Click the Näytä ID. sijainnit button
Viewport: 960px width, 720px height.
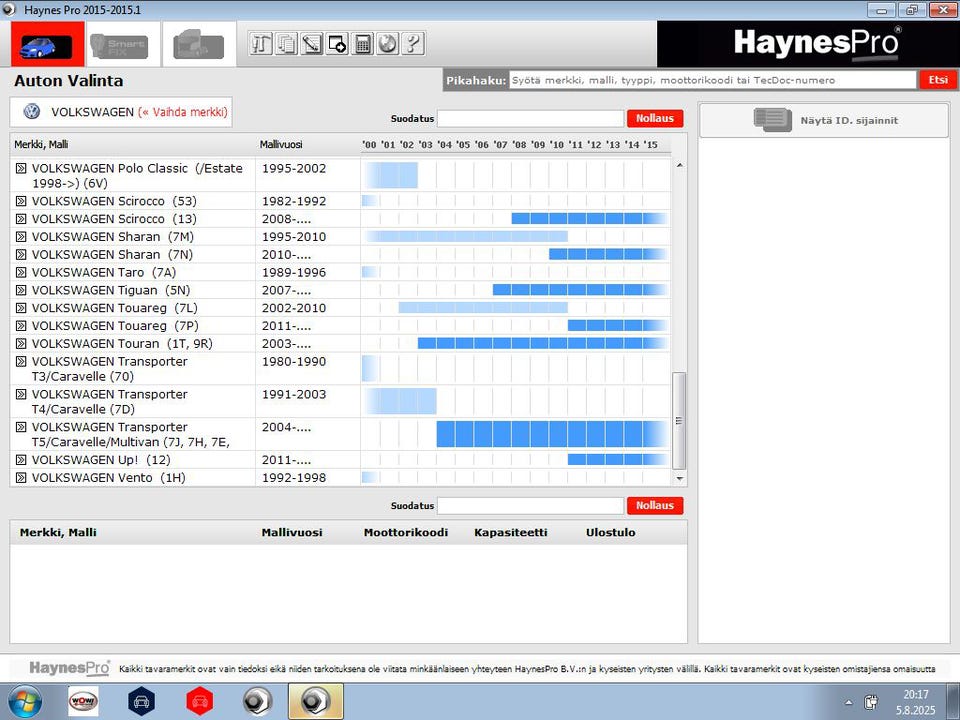click(x=824, y=120)
